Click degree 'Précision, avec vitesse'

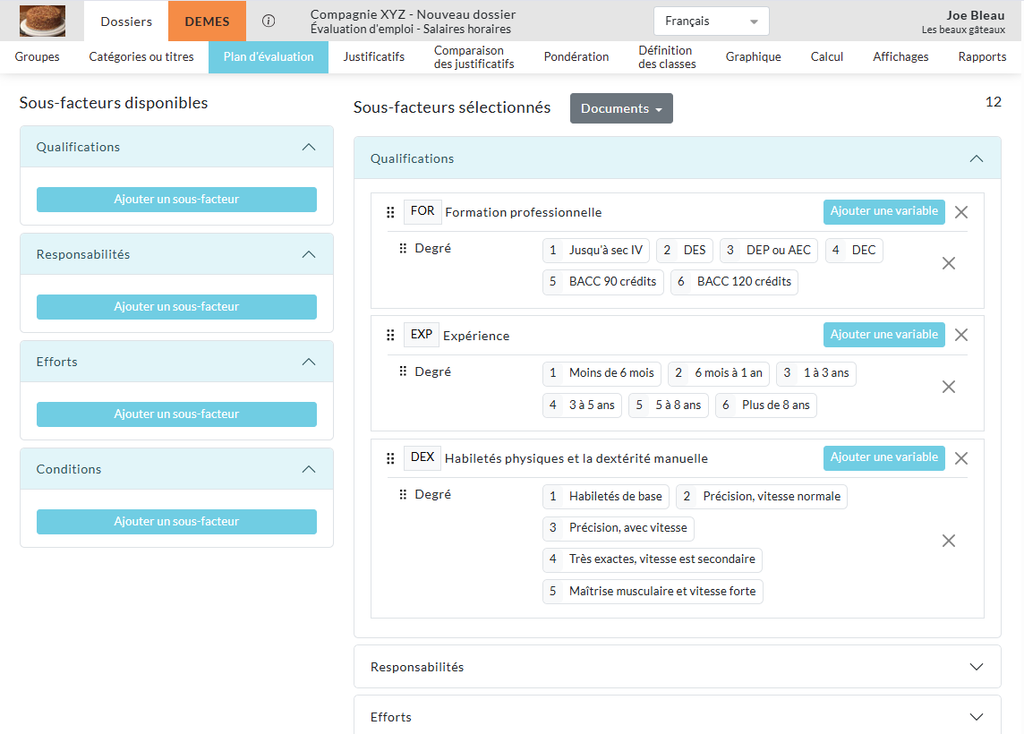(x=618, y=528)
